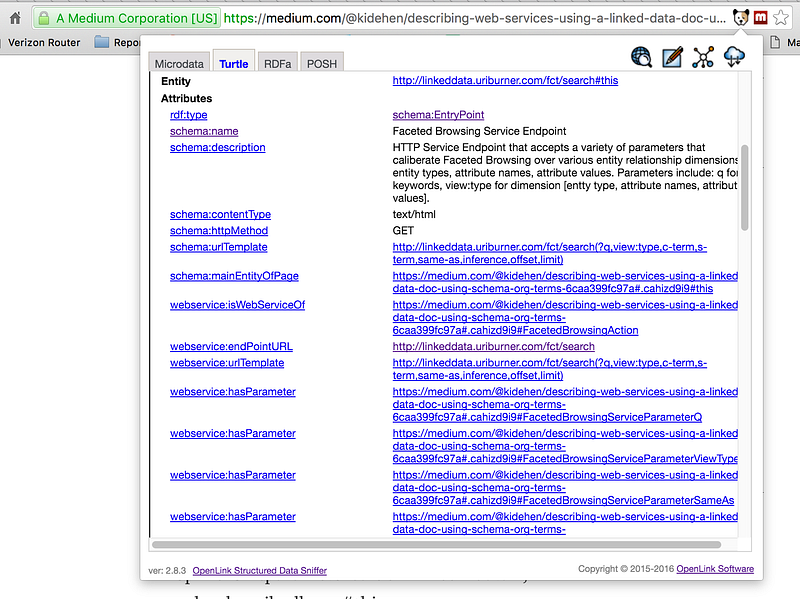Click webservice:hasParameter link for ParameterQ row

click(x=233, y=392)
